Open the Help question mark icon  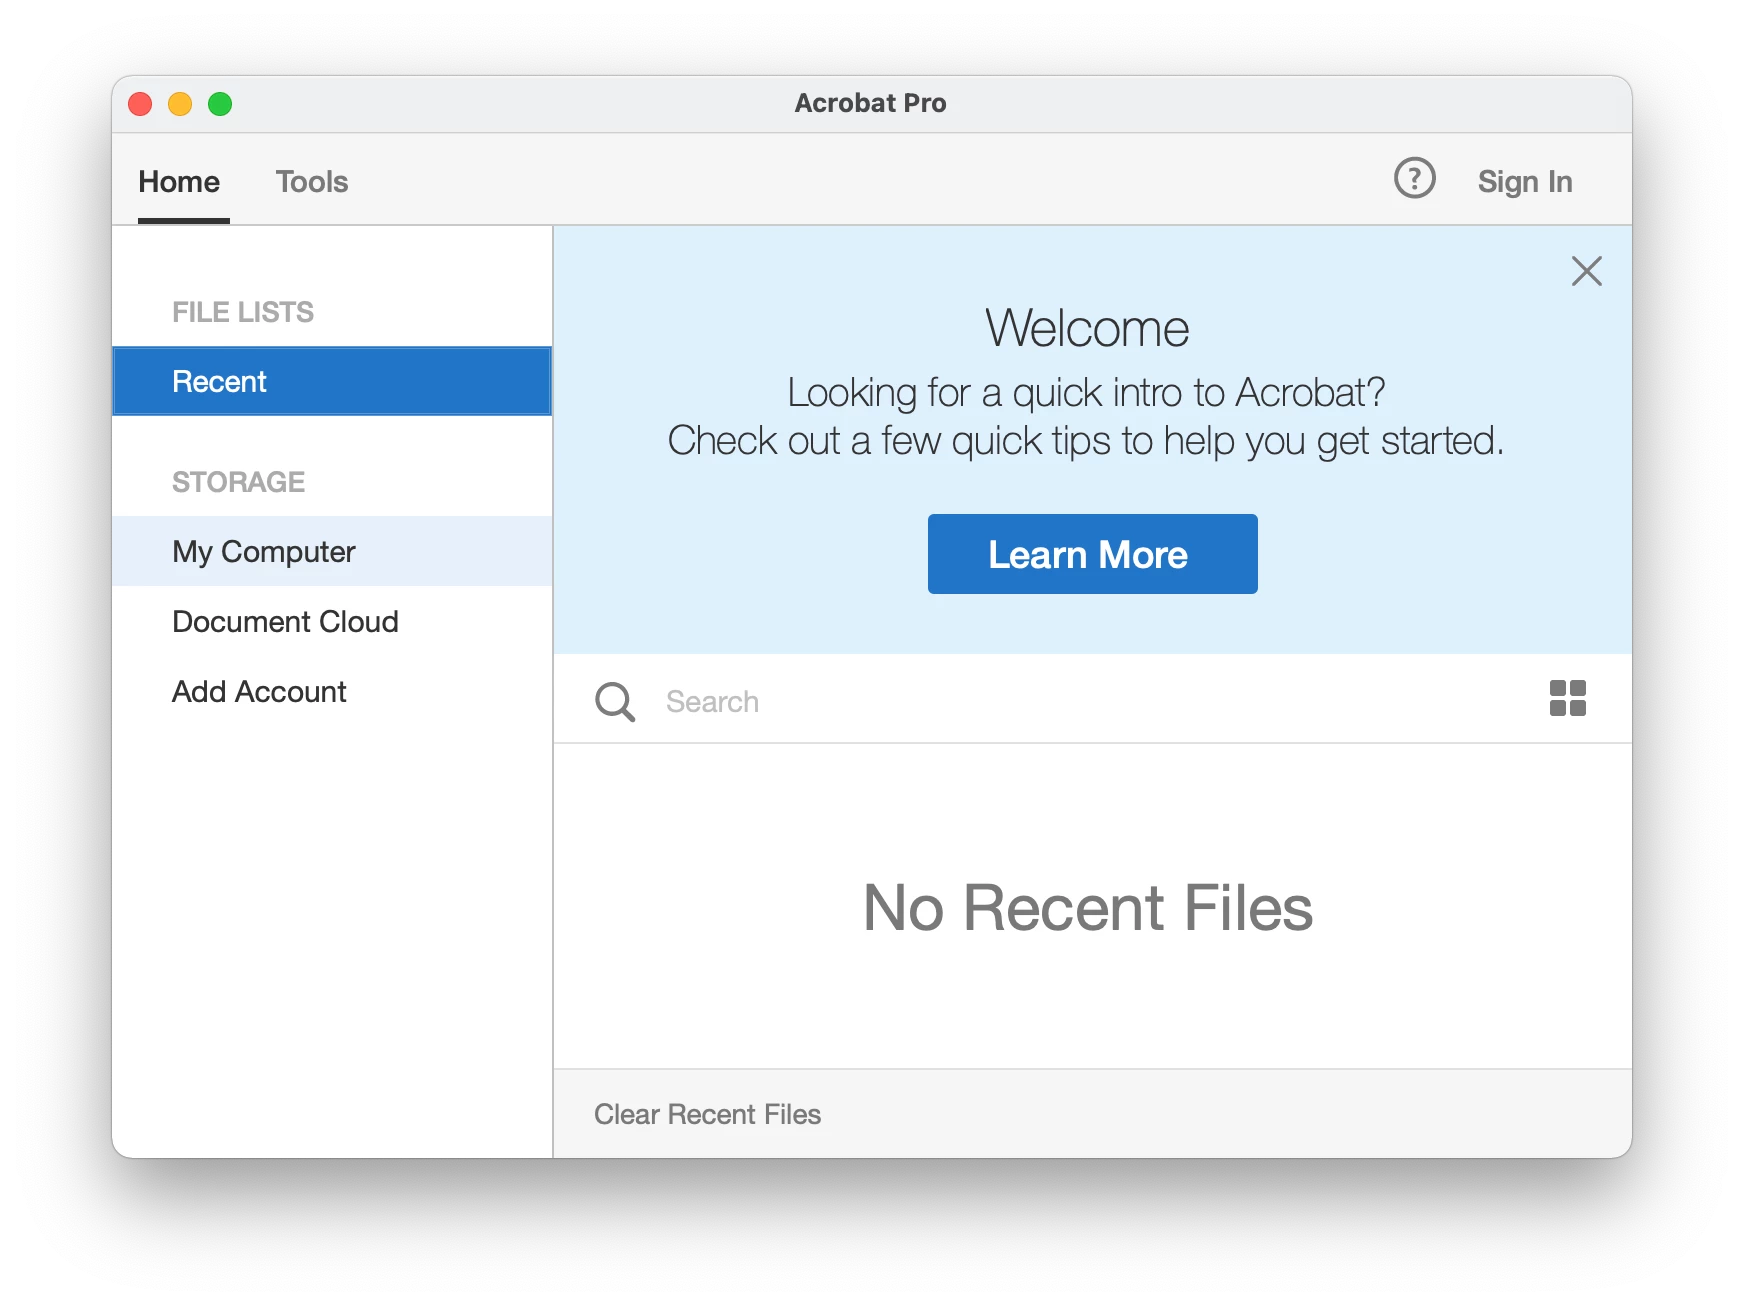[1414, 179]
